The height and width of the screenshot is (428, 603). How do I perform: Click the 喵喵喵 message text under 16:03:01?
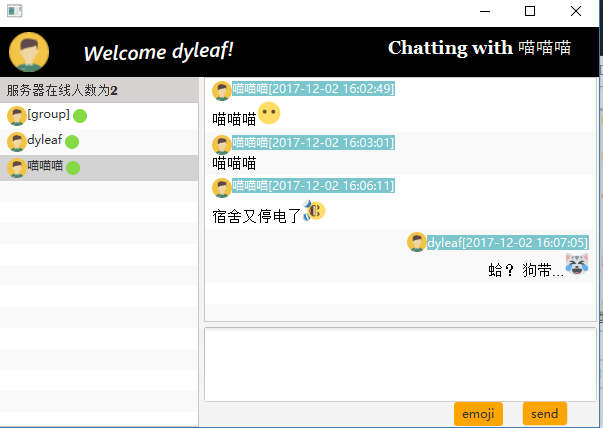(x=234, y=163)
